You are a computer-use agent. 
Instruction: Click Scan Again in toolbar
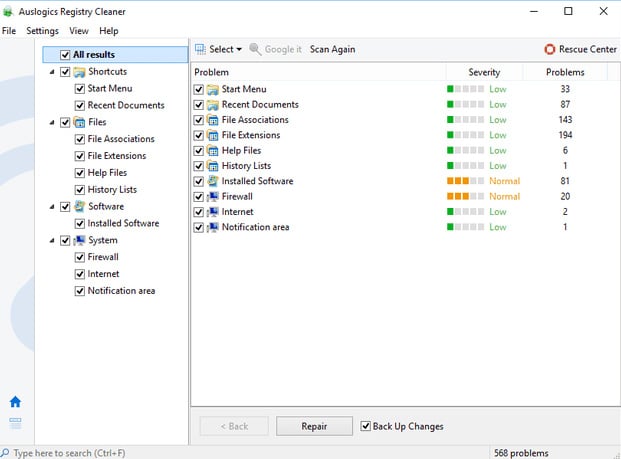tap(332, 50)
